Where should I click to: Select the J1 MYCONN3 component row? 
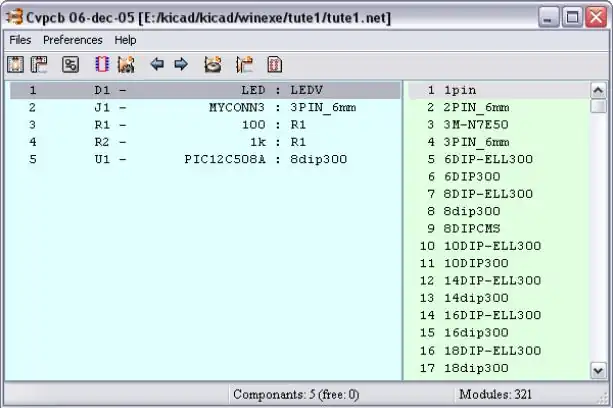[x=200, y=107]
